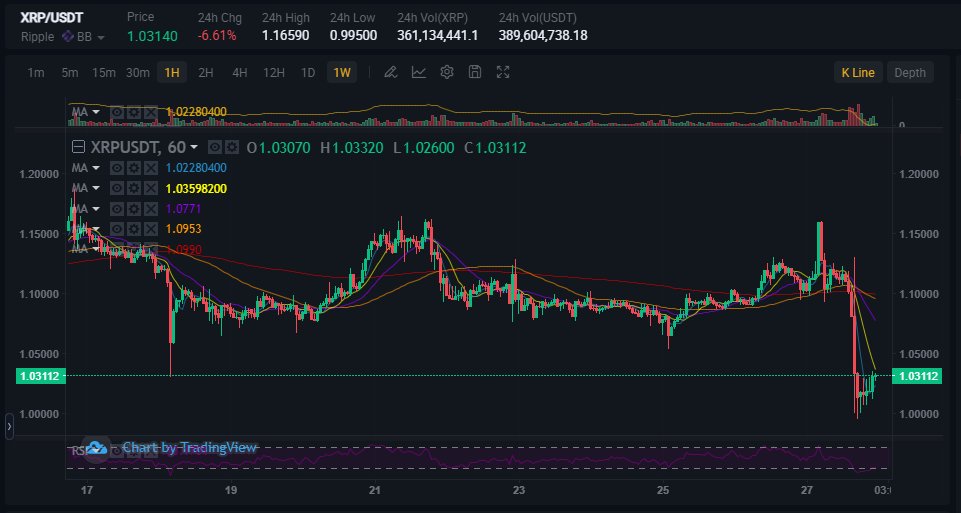Toggle visibility eye for volume pane MA
The image size is (961, 513).
point(116,112)
